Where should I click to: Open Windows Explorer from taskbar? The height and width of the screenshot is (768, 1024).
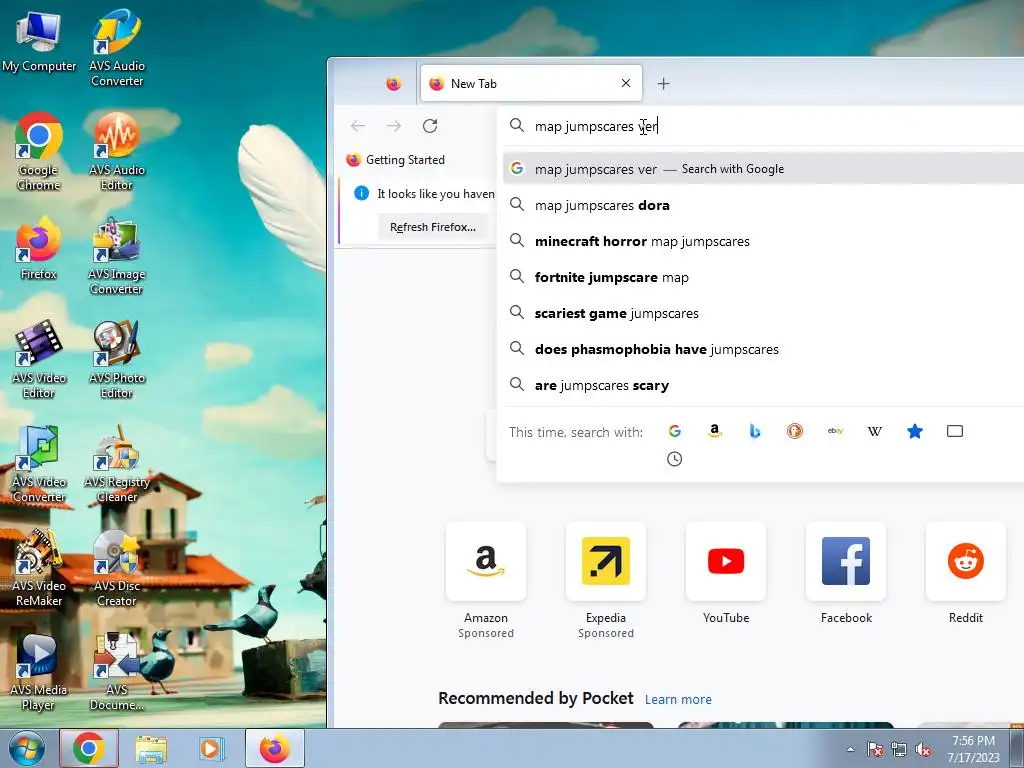coord(151,748)
